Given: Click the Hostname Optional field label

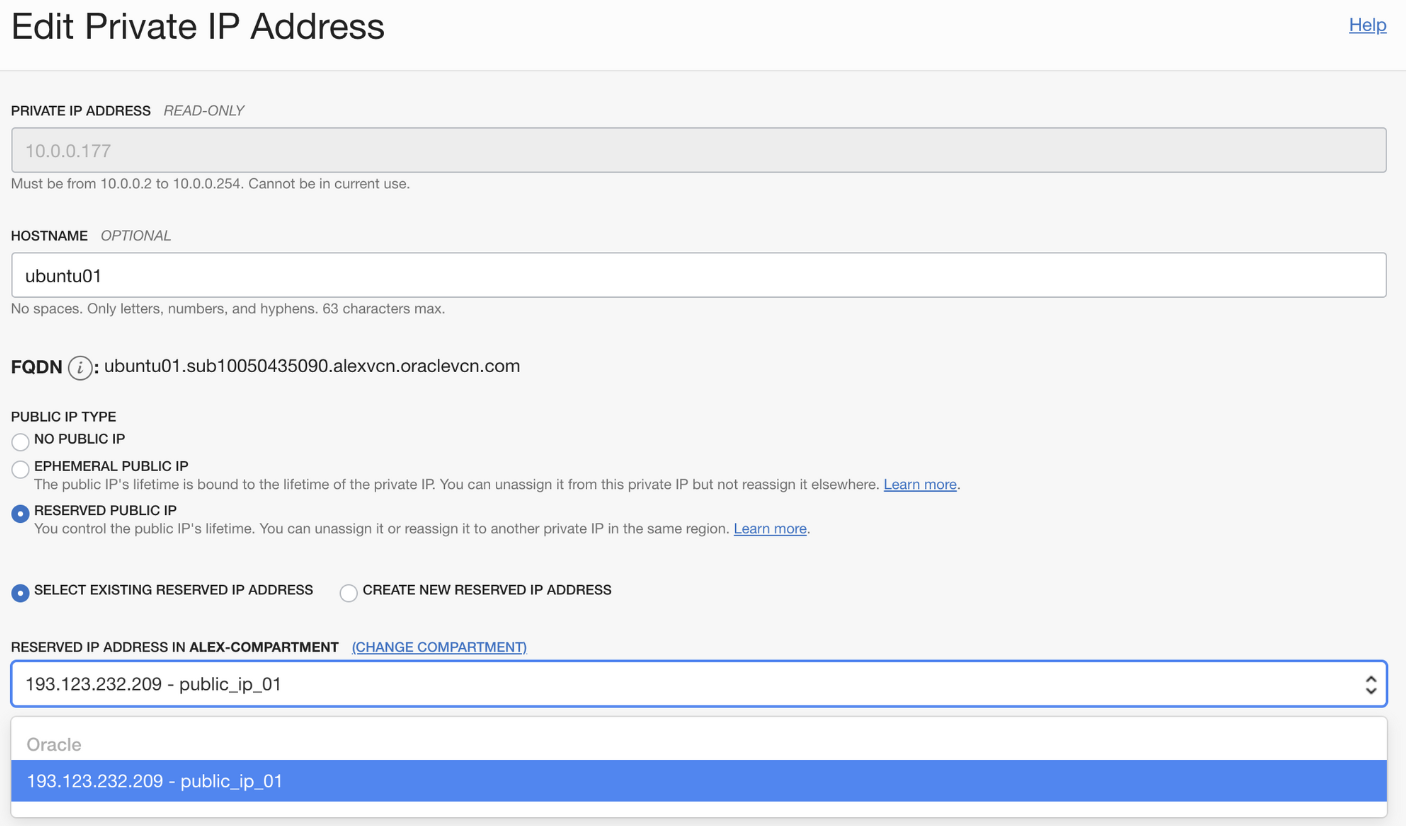Looking at the screenshot, I should pyautogui.click(x=91, y=236).
